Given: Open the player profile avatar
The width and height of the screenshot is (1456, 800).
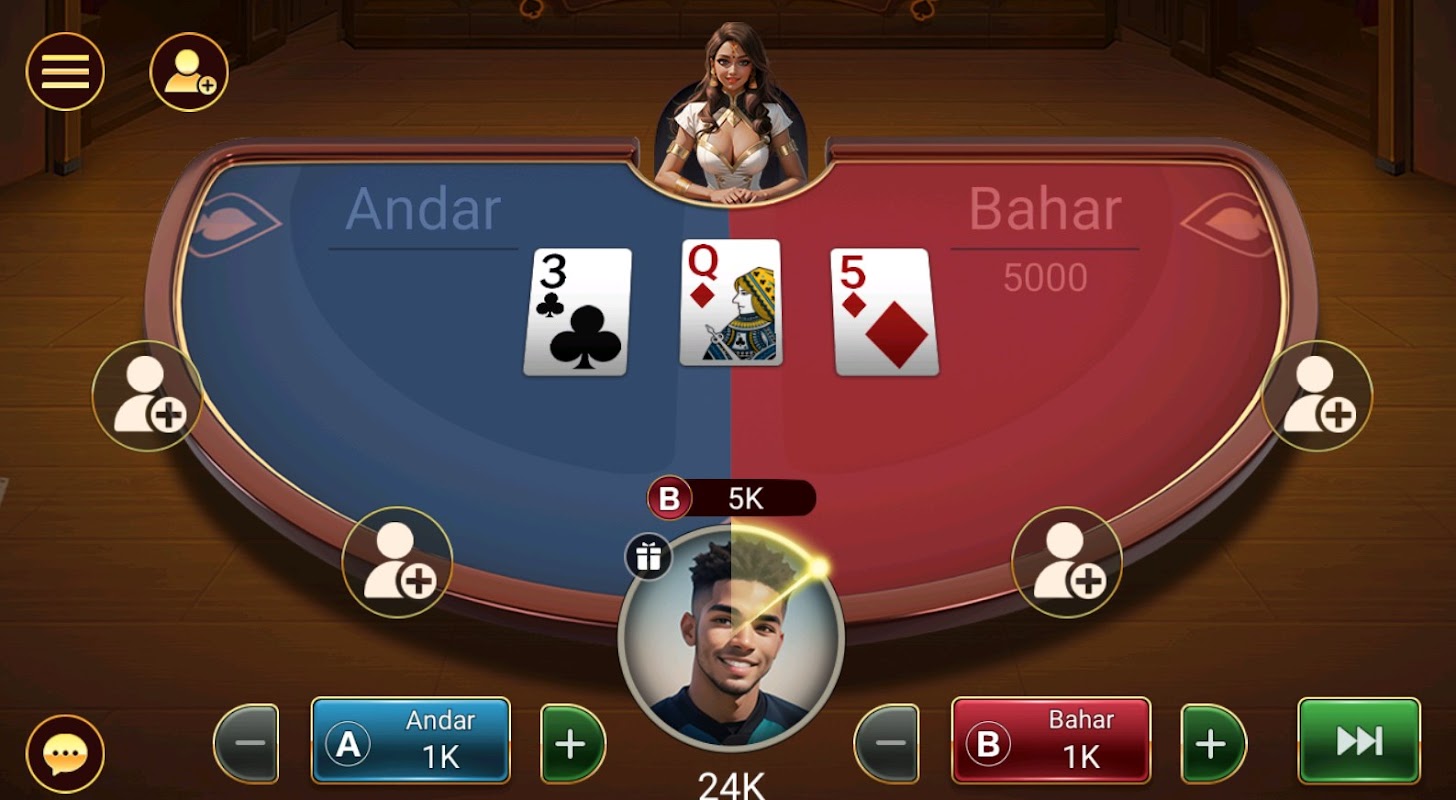Looking at the screenshot, I should (731, 637).
